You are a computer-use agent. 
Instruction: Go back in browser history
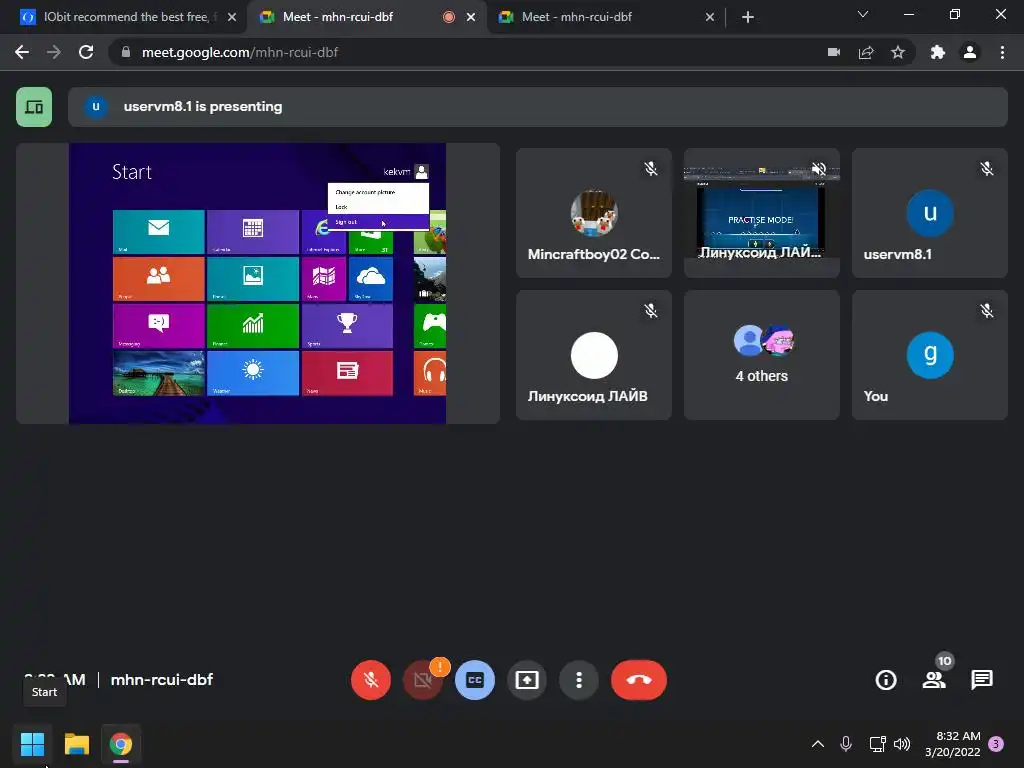pyautogui.click(x=22, y=52)
